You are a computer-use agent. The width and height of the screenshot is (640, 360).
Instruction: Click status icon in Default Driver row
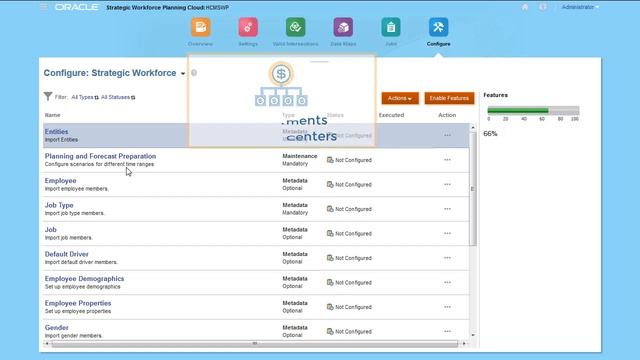tap(330, 258)
